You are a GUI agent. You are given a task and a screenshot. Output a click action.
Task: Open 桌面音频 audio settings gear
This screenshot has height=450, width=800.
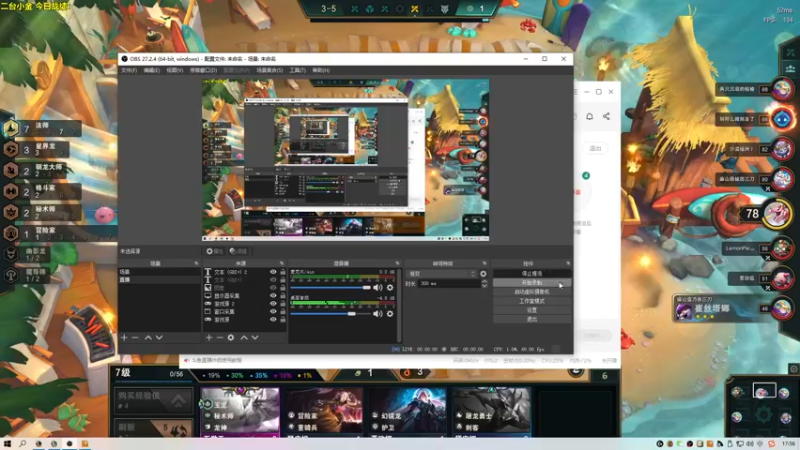(390, 314)
